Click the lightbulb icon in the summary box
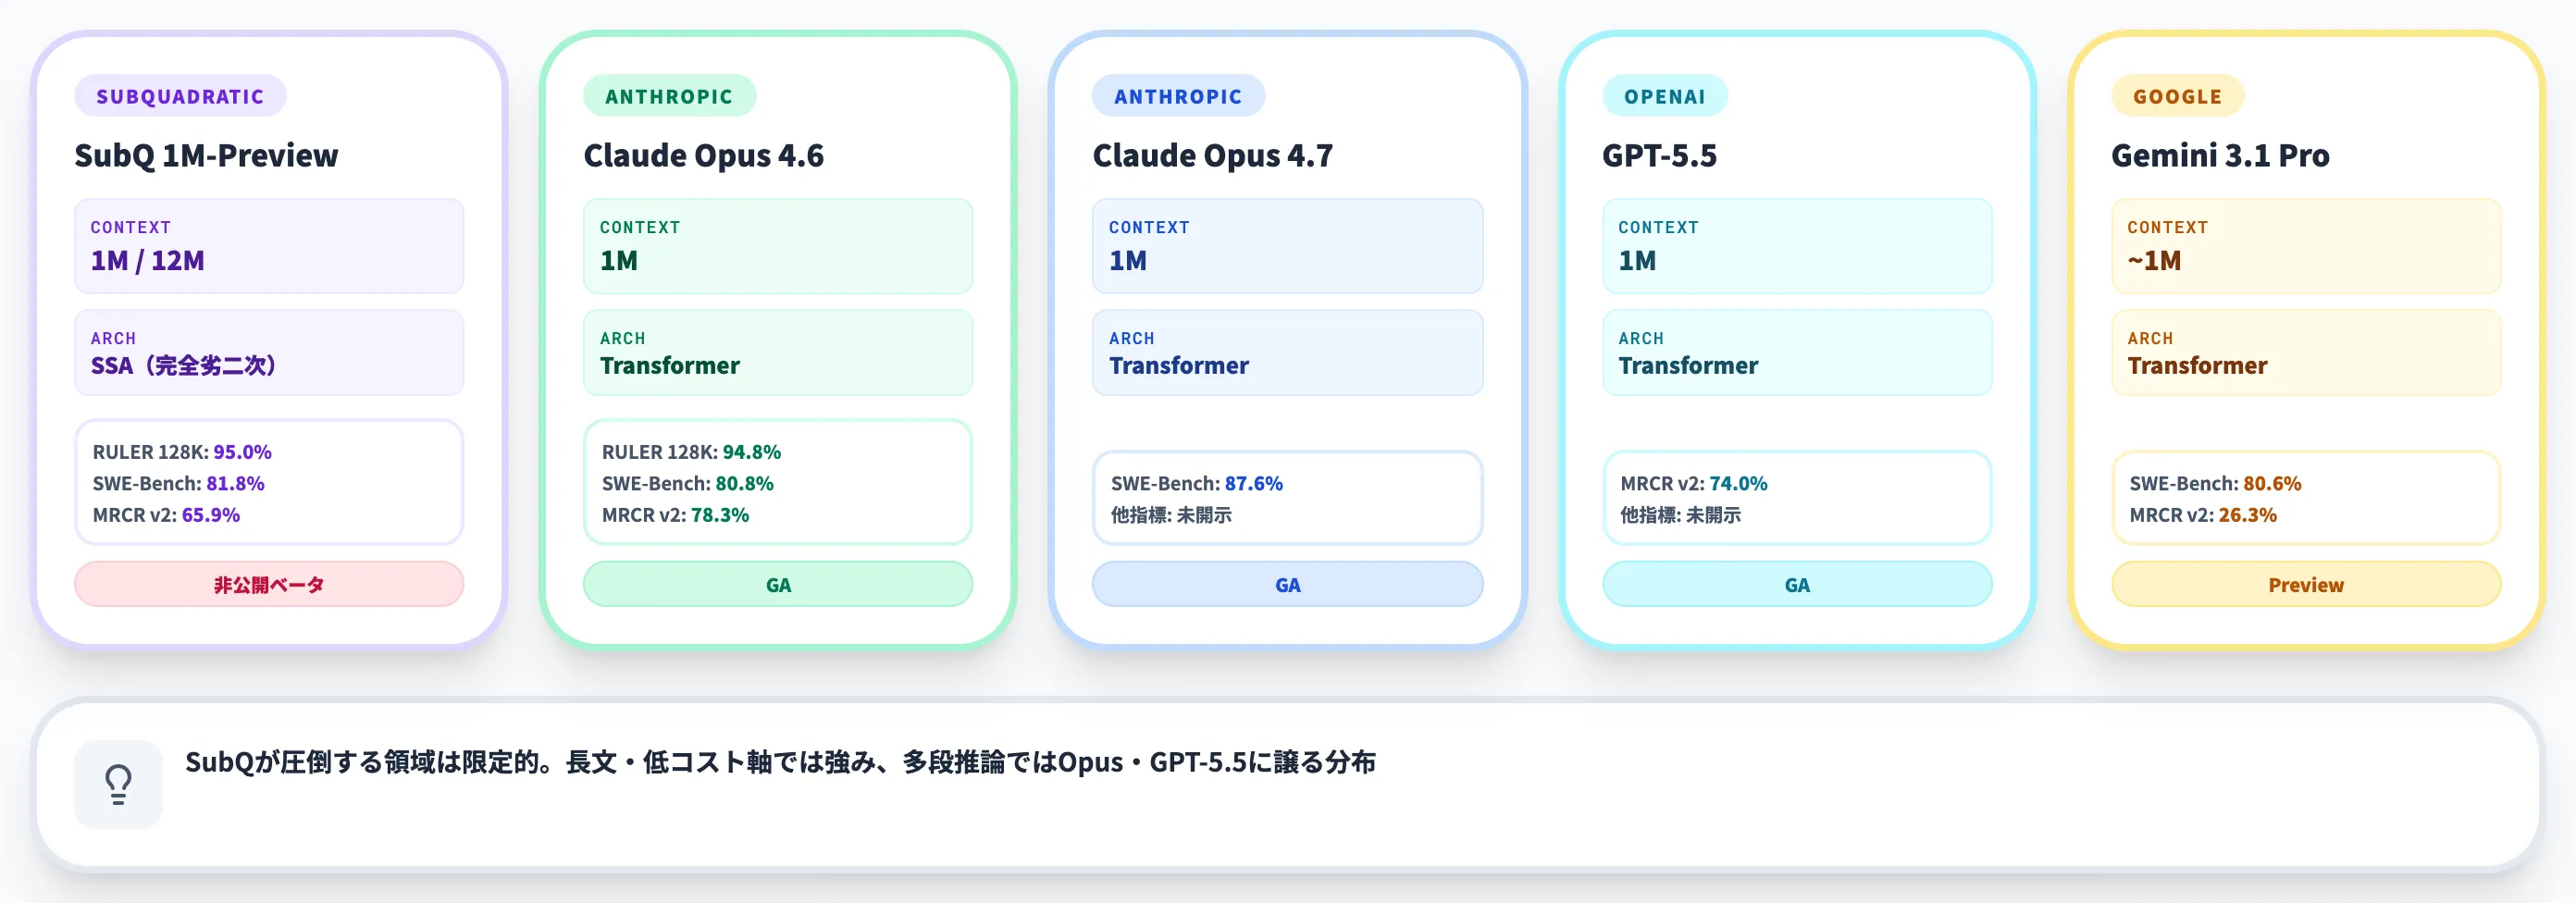 click(x=118, y=784)
